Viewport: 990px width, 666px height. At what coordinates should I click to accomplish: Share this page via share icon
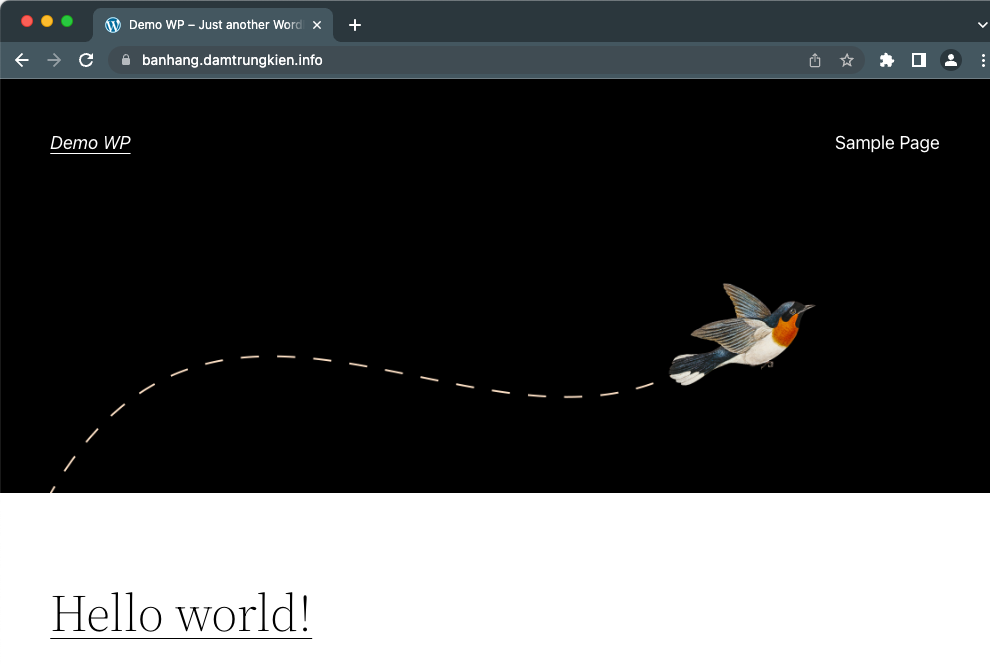pyautogui.click(x=815, y=60)
